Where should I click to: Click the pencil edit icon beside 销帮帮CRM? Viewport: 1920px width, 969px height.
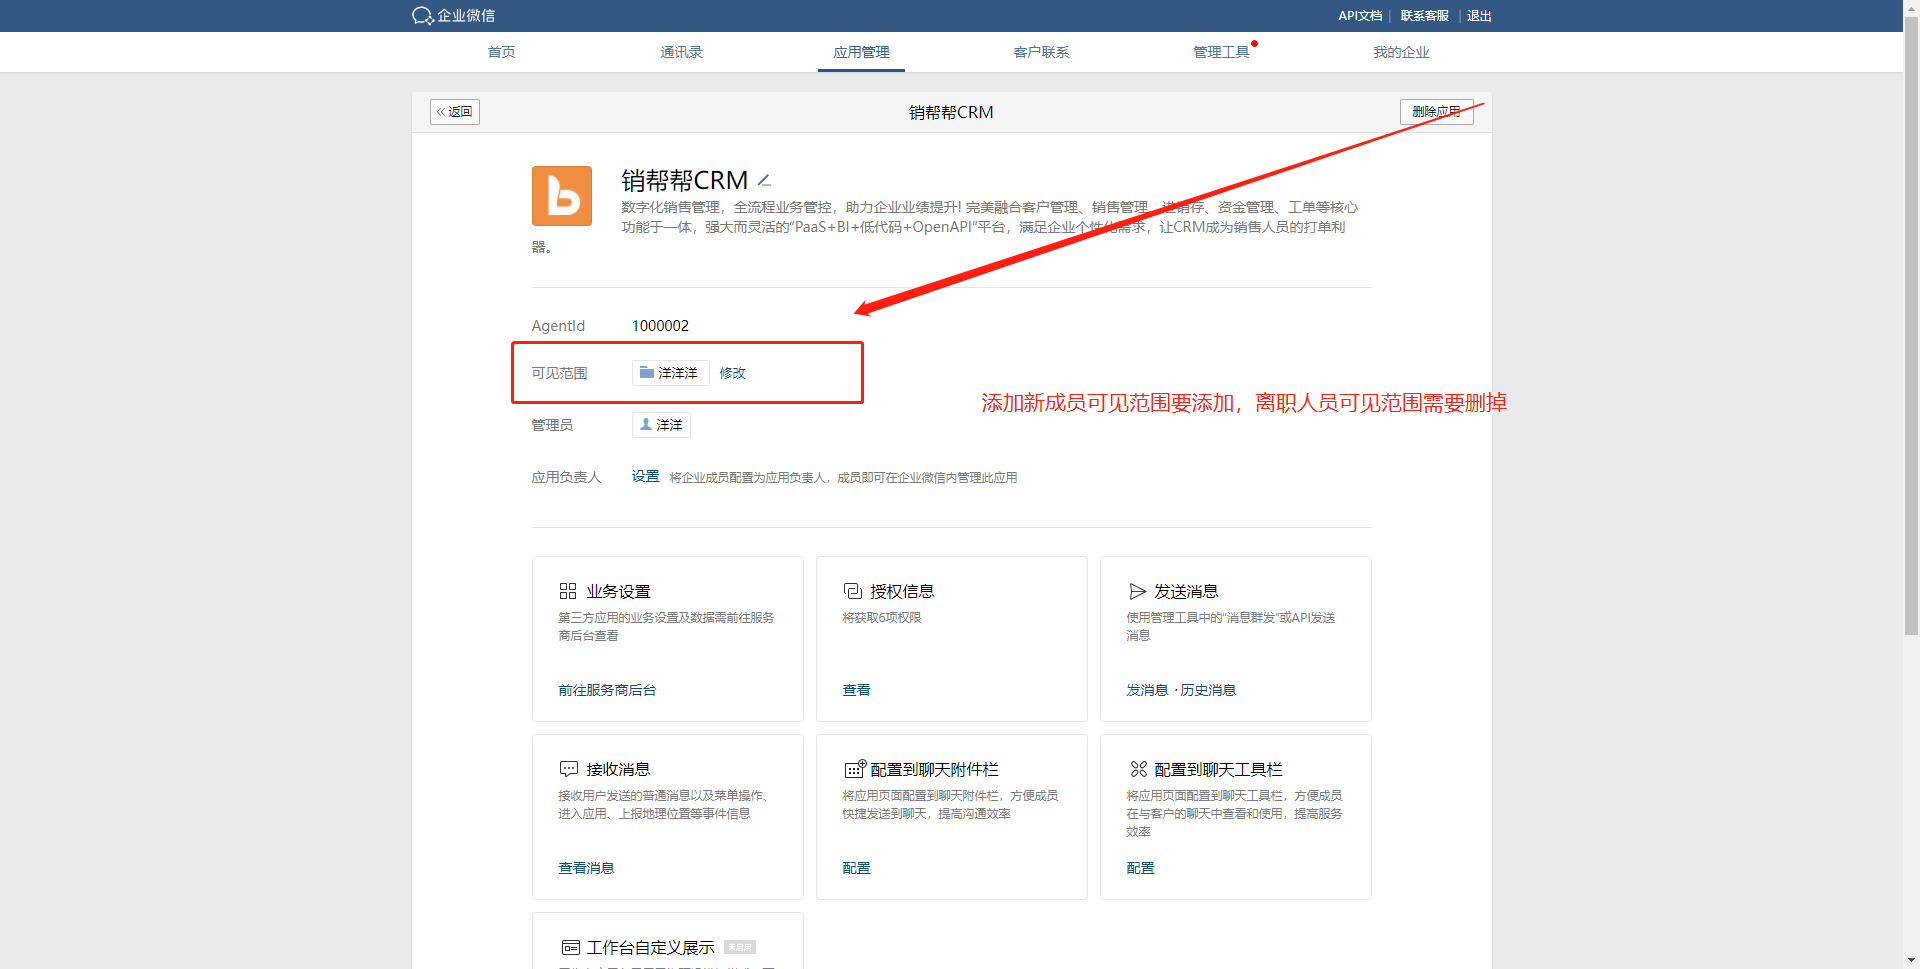coord(764,180)
